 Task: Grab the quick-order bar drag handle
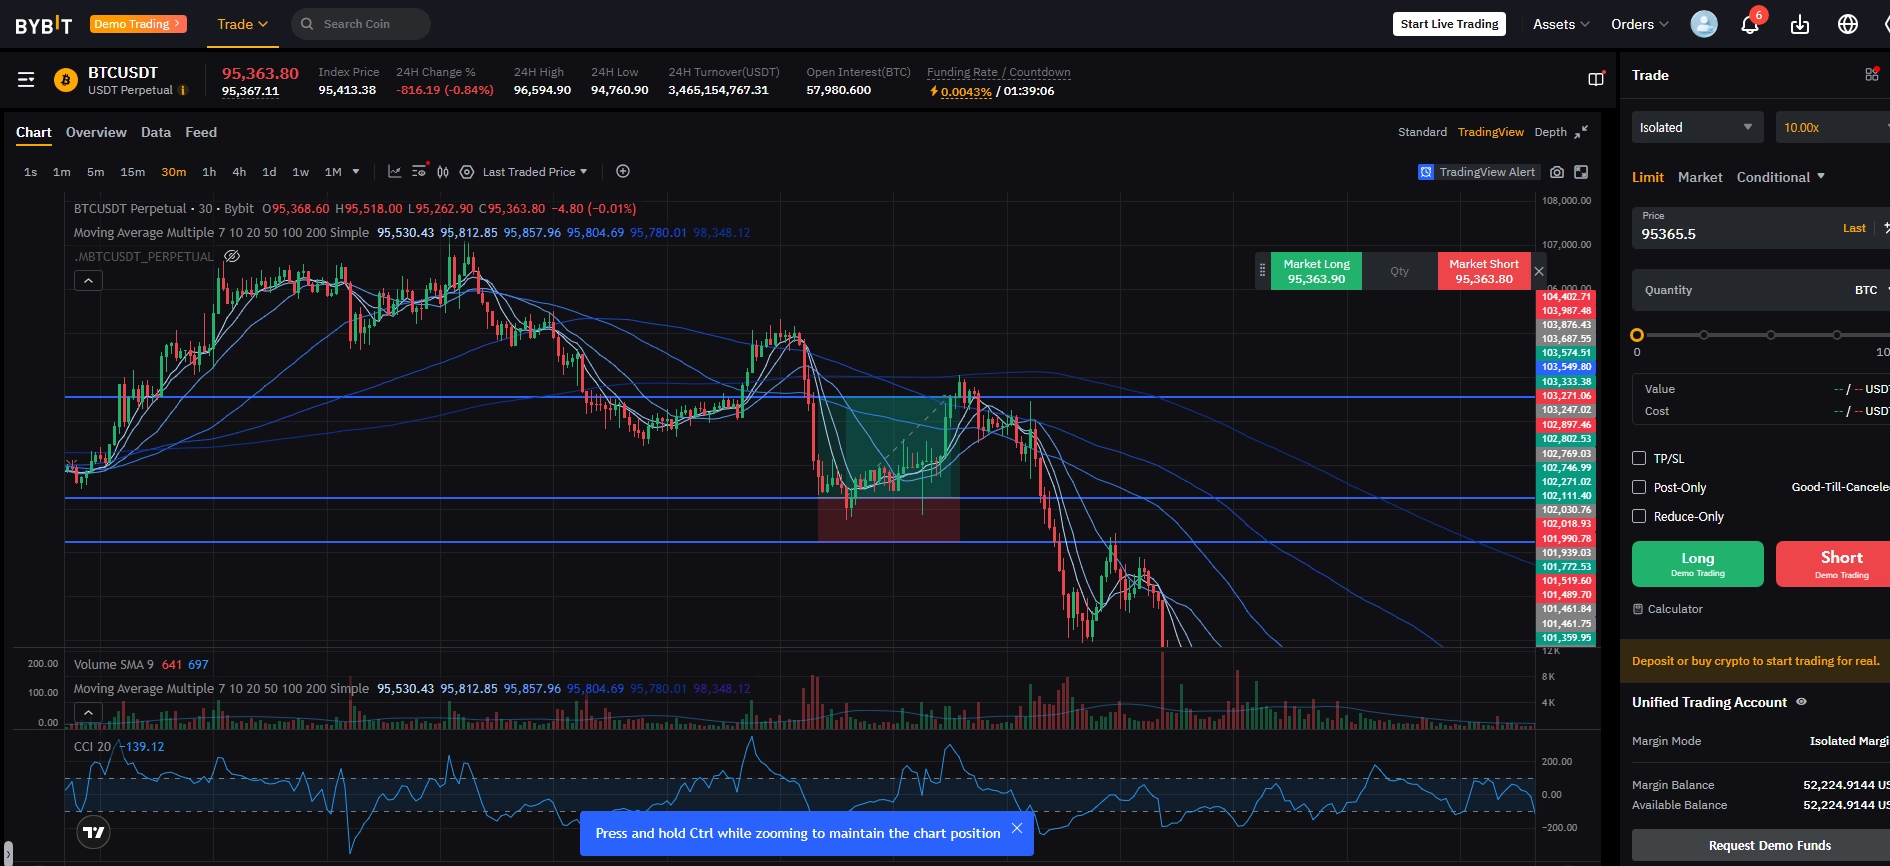(1262, 271)
